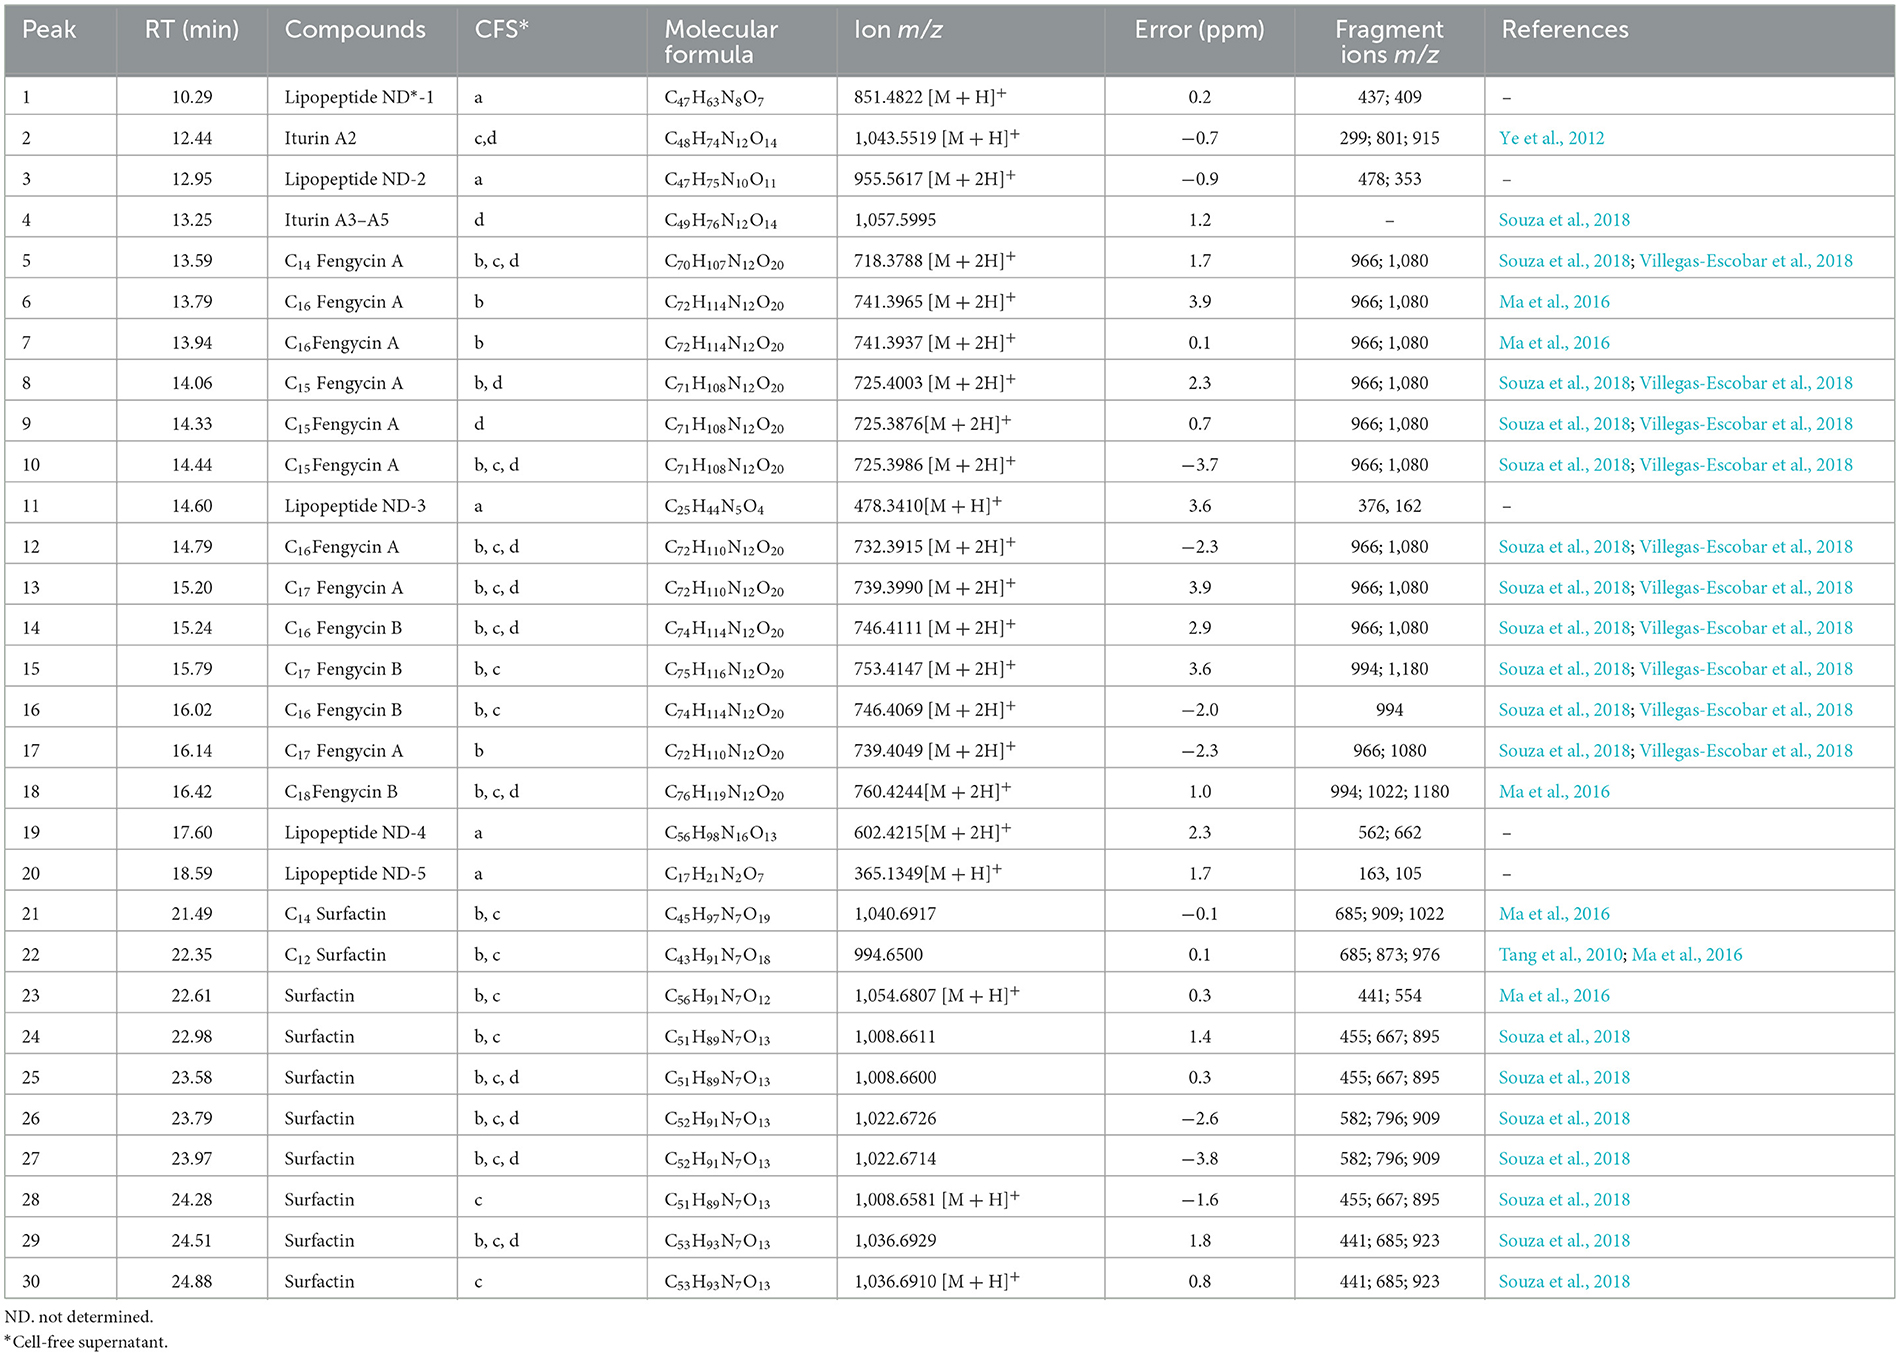Select the retention time 24.88
This screenshot has height=1356, width=1900.
coord(192,1282)
